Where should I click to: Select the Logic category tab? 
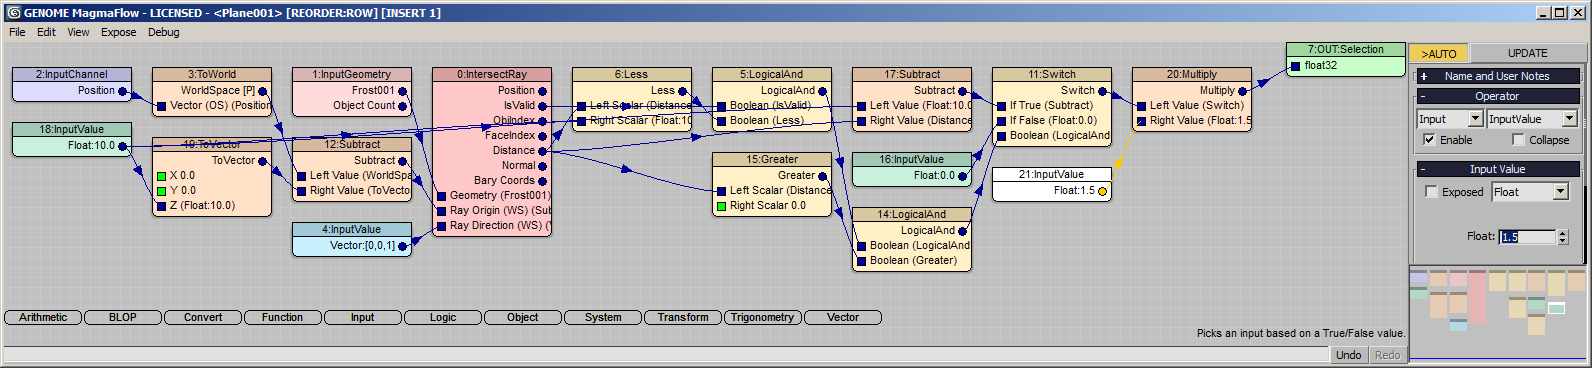click(x=443, y=317)
